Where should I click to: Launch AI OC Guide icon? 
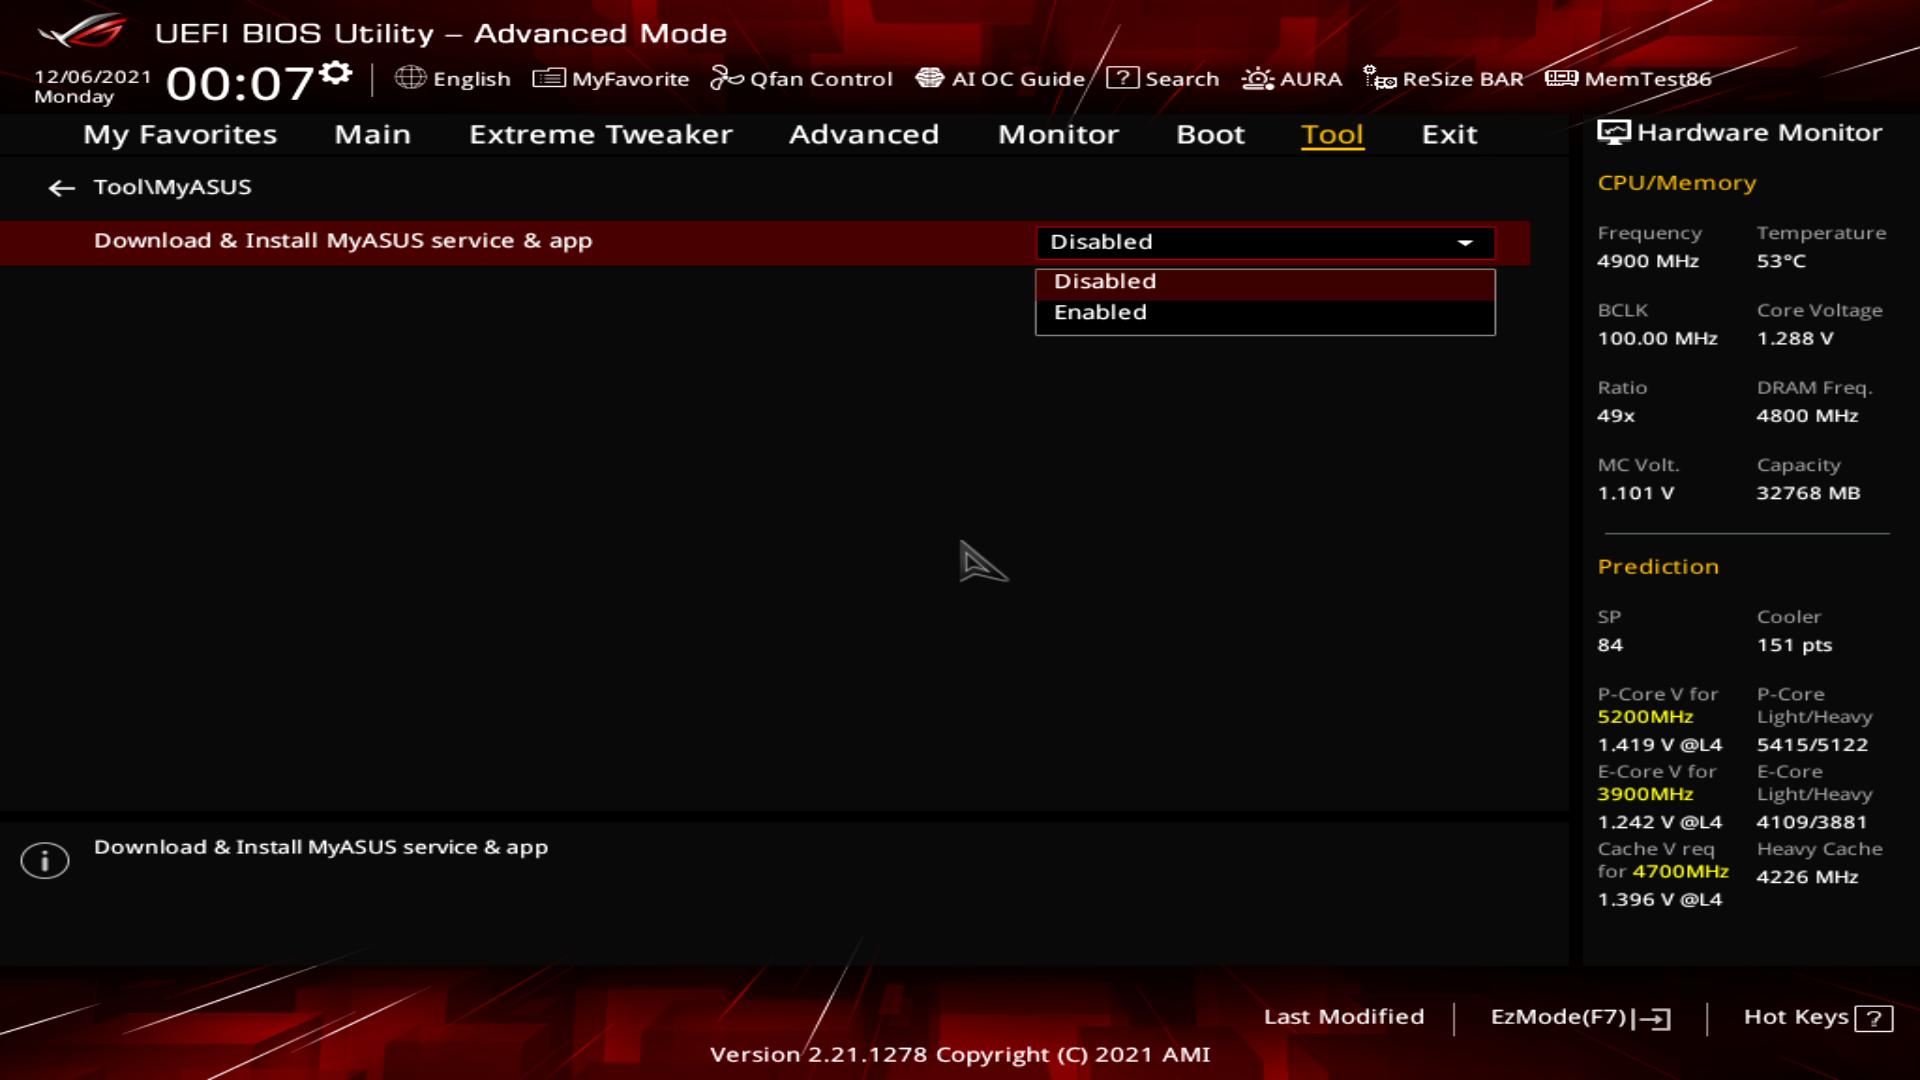click(x=930, y=78)
